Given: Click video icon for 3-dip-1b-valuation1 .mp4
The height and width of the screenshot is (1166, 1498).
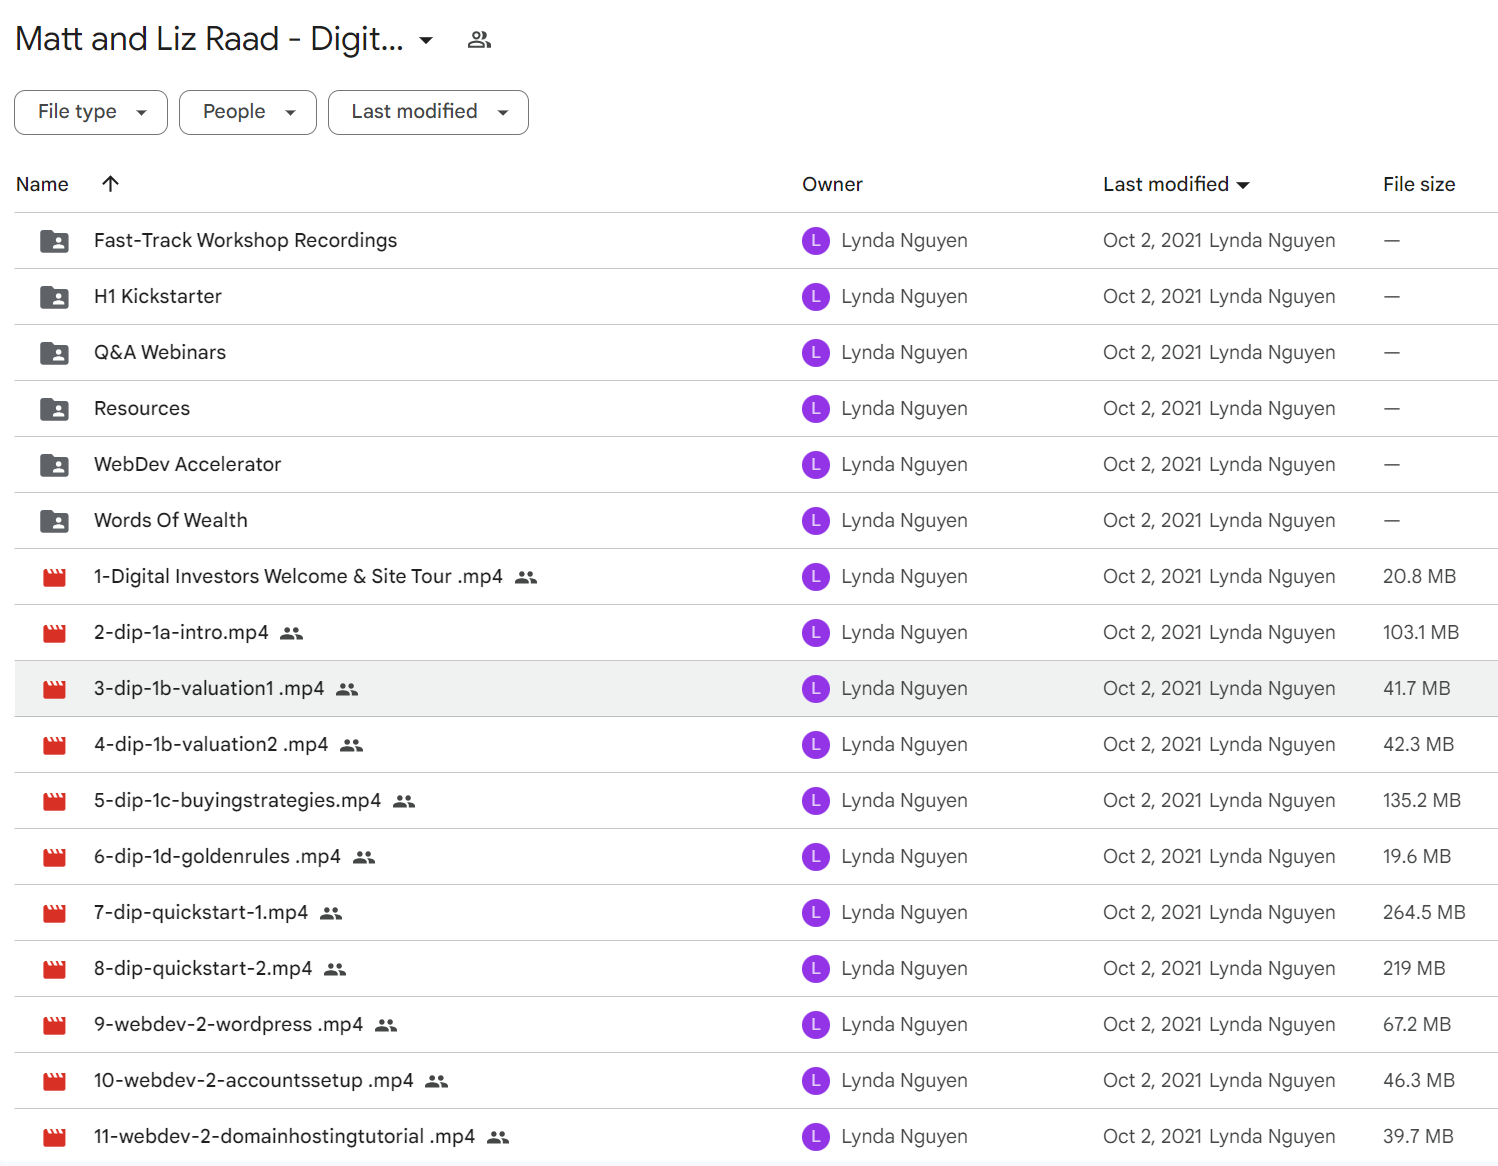Looking at the screenshot, I should (x=54, y=689).
